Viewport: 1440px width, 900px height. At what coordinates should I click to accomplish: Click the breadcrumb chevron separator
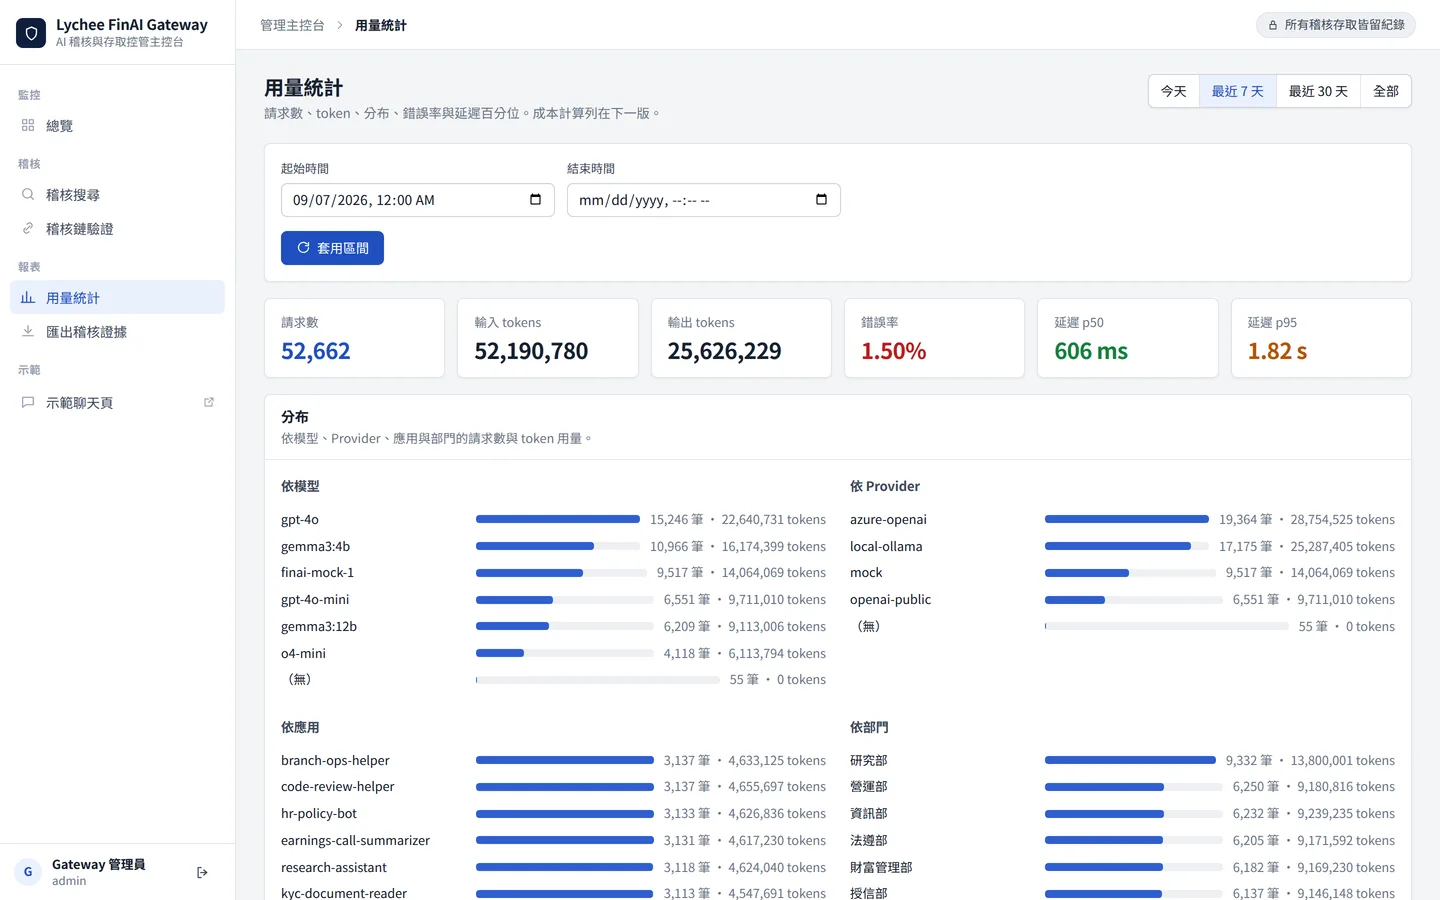coord(340,25)
